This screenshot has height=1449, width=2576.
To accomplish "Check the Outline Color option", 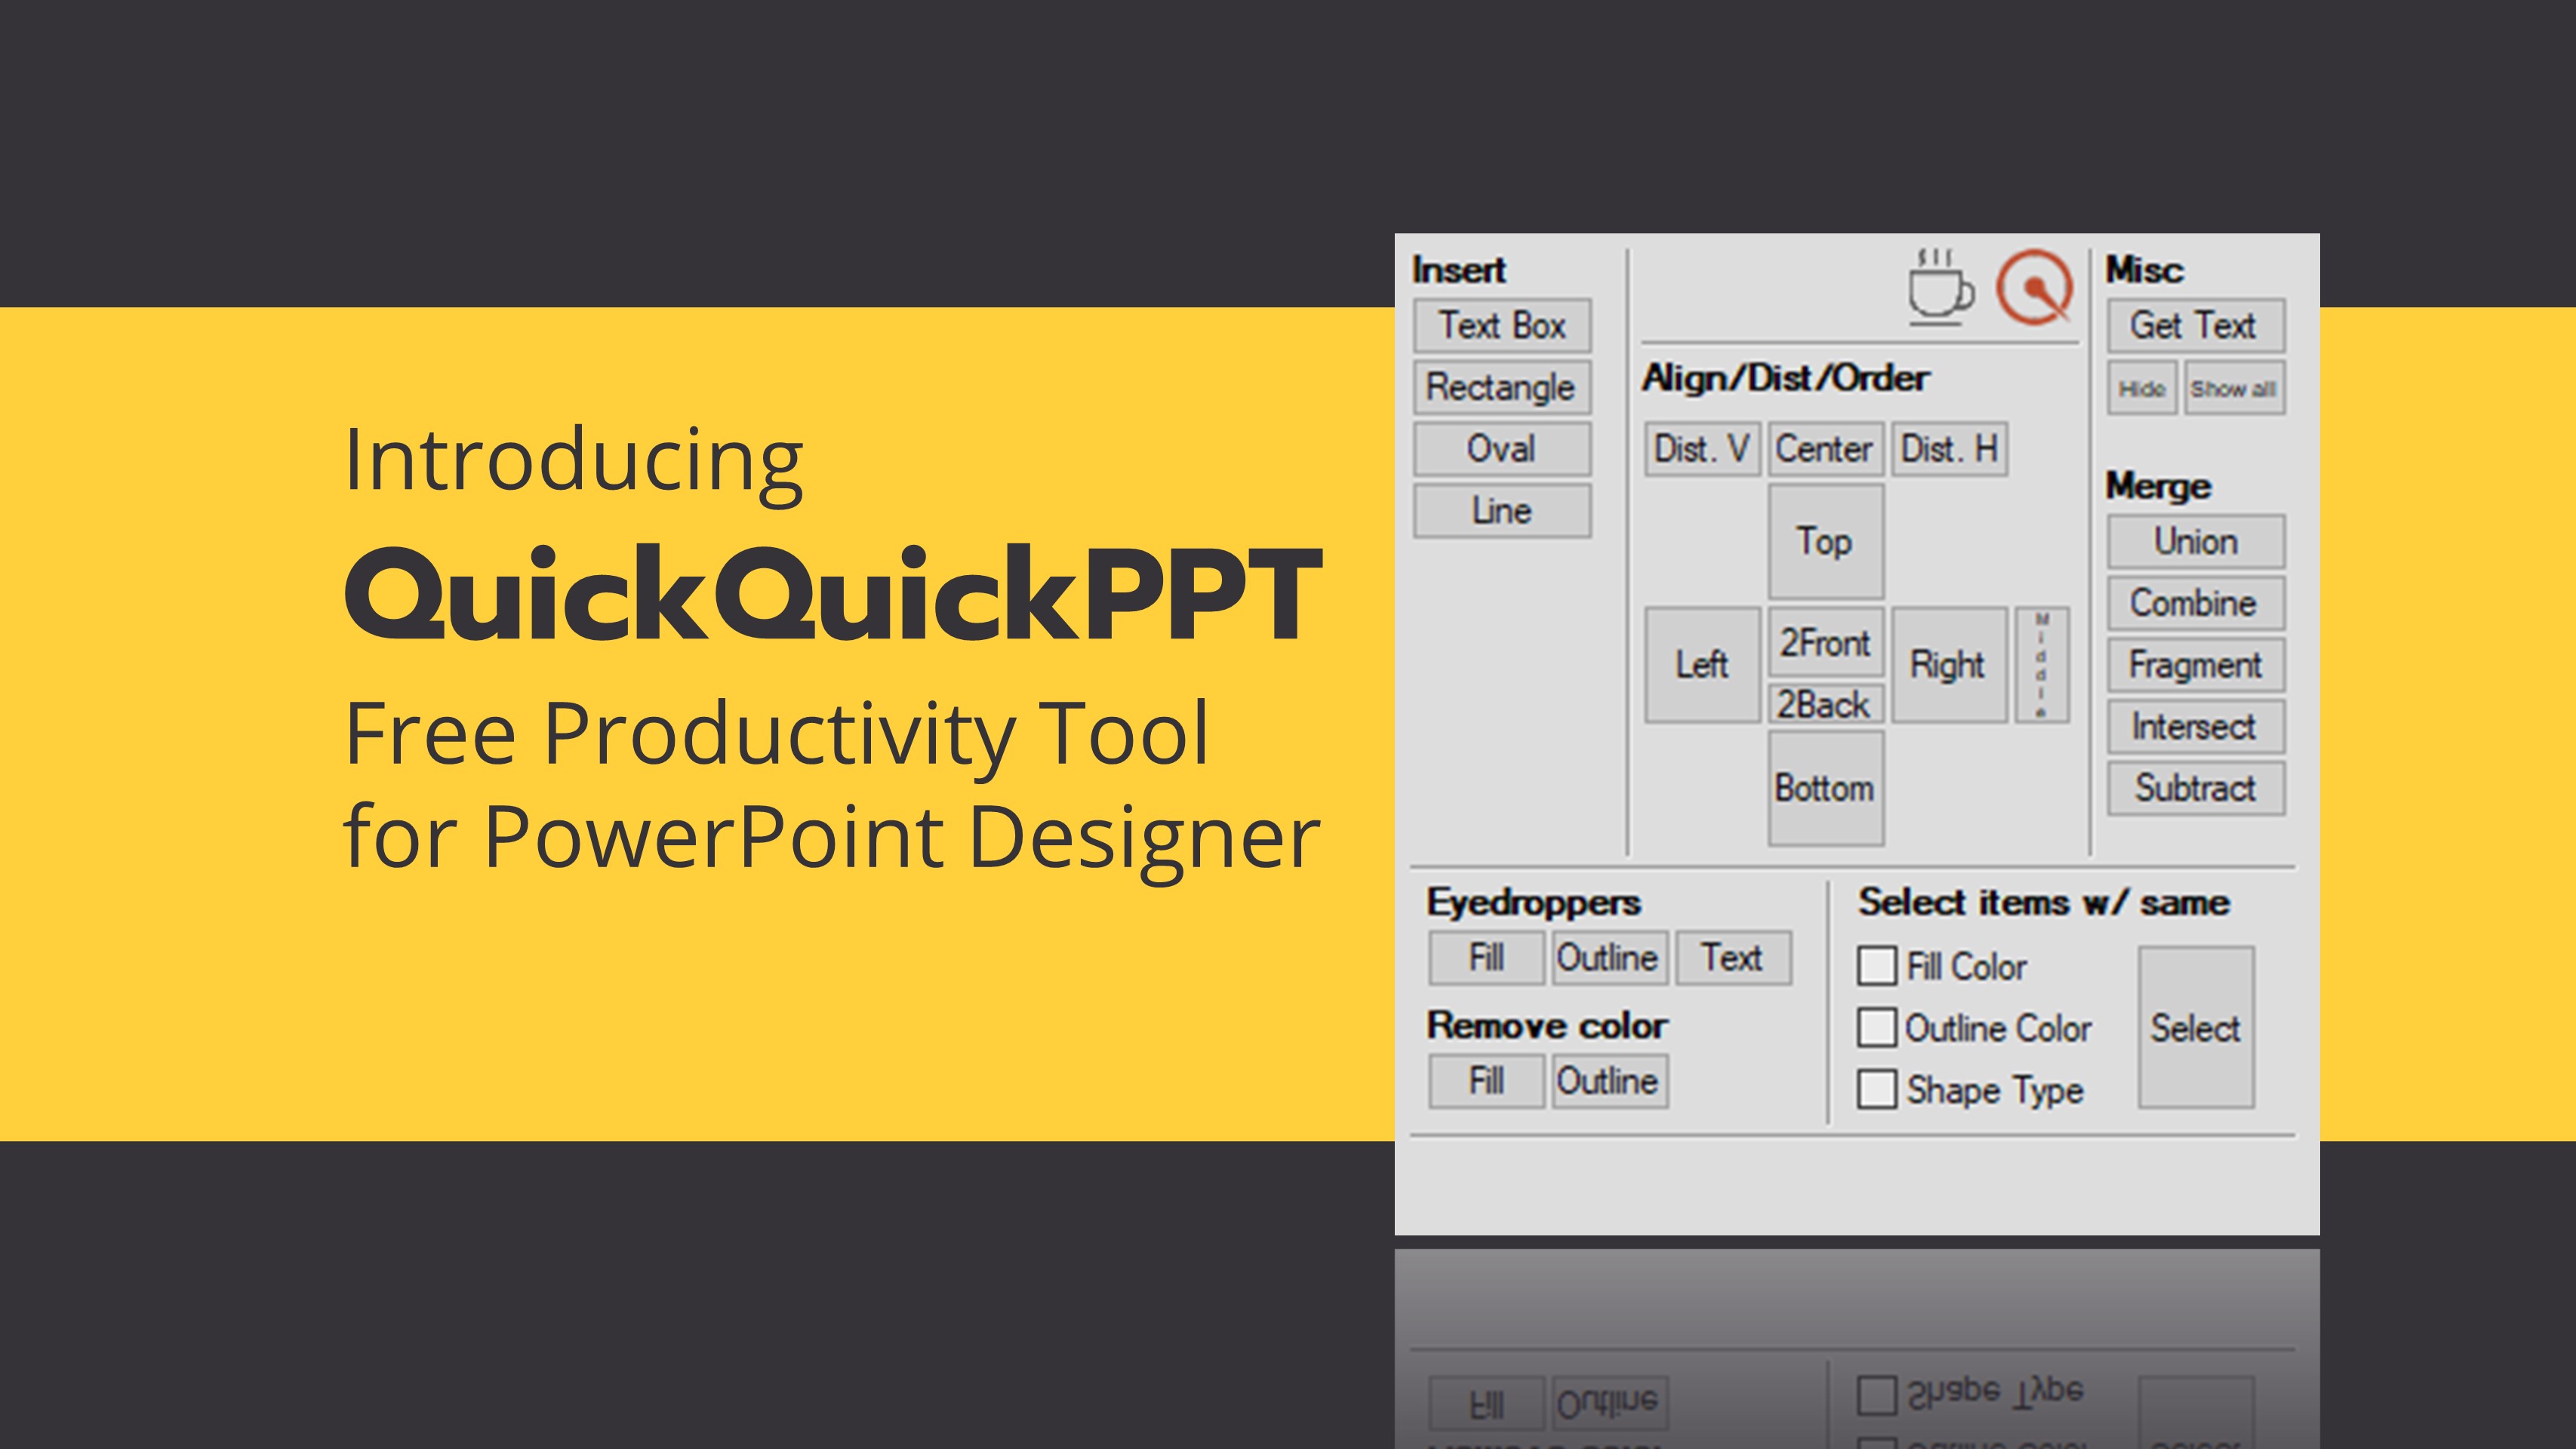I will [x=1877, y=1028].
